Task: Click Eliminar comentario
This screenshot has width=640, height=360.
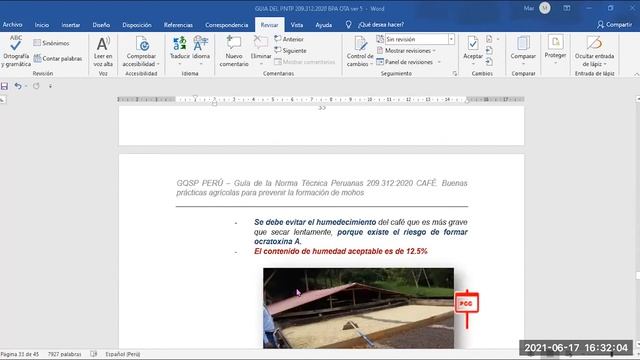Action: (261, 51)
